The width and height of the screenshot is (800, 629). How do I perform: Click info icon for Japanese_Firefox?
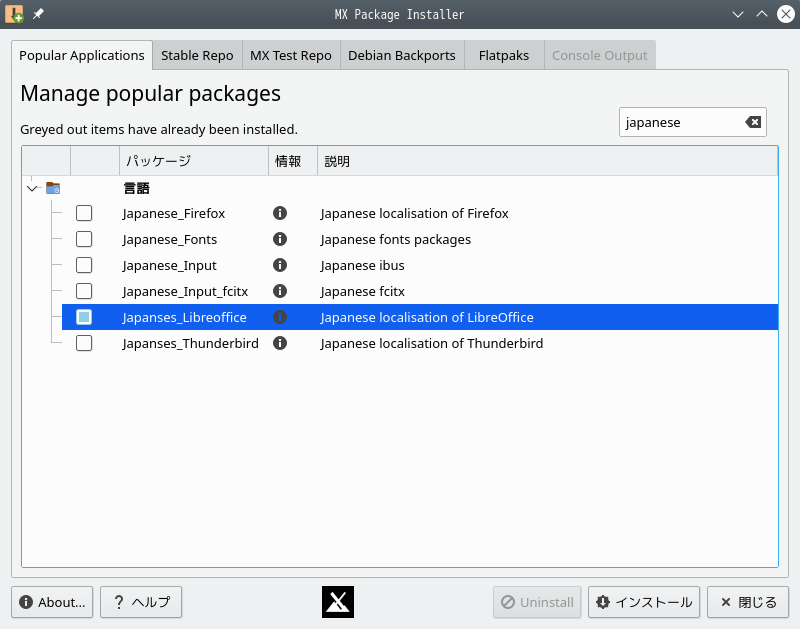pos(280,213)
